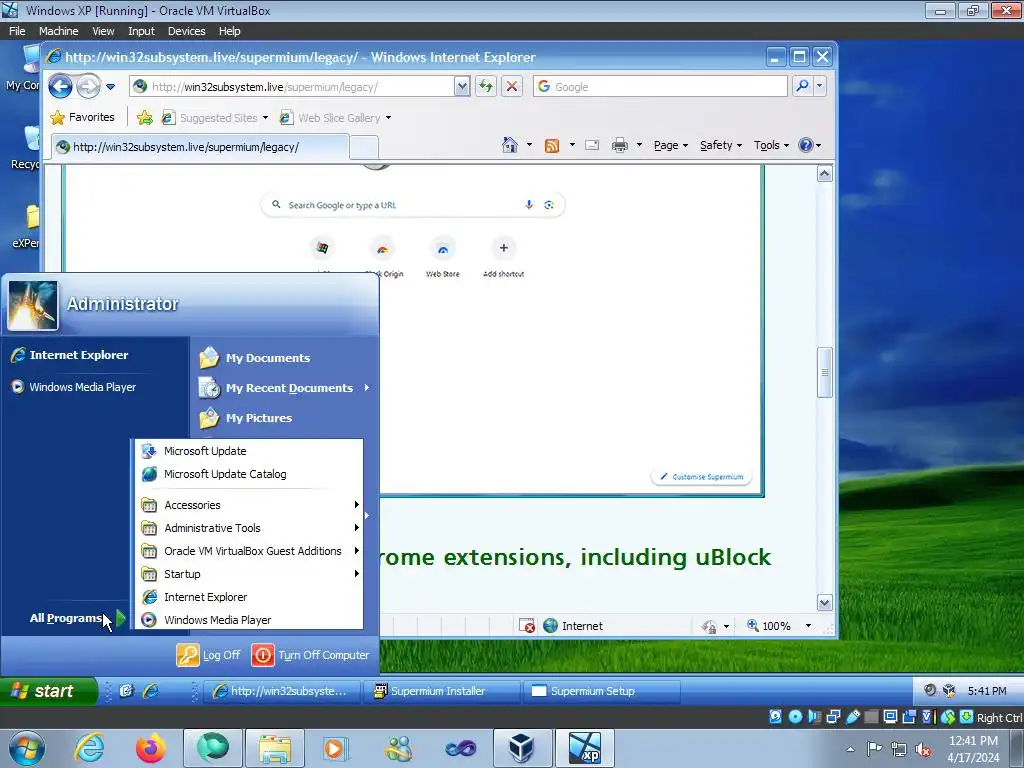
Task: Launch Internet Explorer from All Programs list
Action: tap(249, 596)
